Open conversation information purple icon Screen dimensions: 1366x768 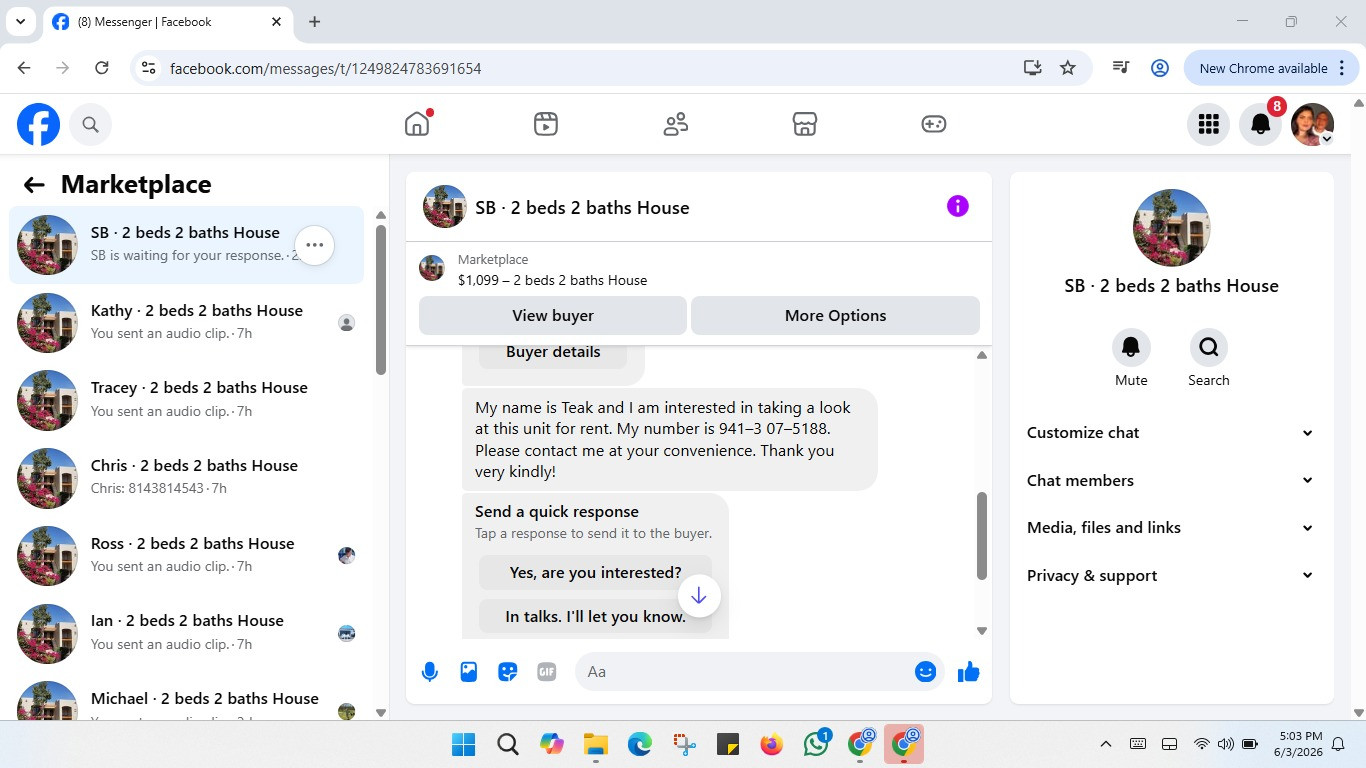958,206
